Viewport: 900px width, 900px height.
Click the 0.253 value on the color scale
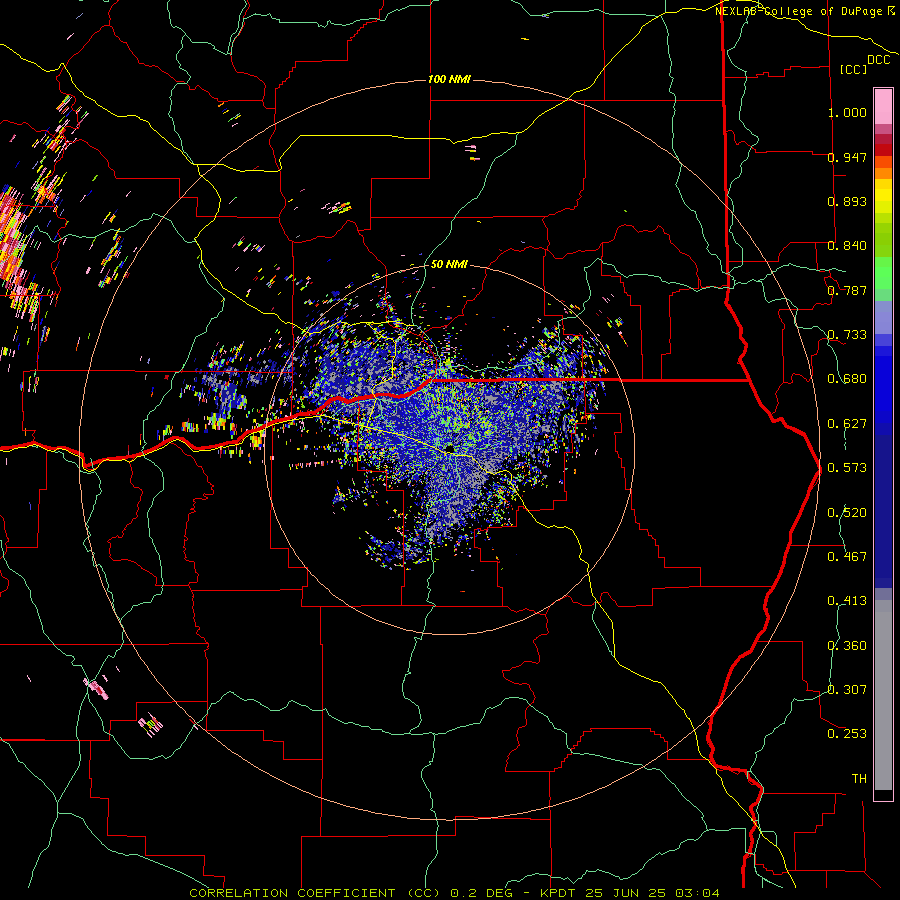click(x=847, y=734)
